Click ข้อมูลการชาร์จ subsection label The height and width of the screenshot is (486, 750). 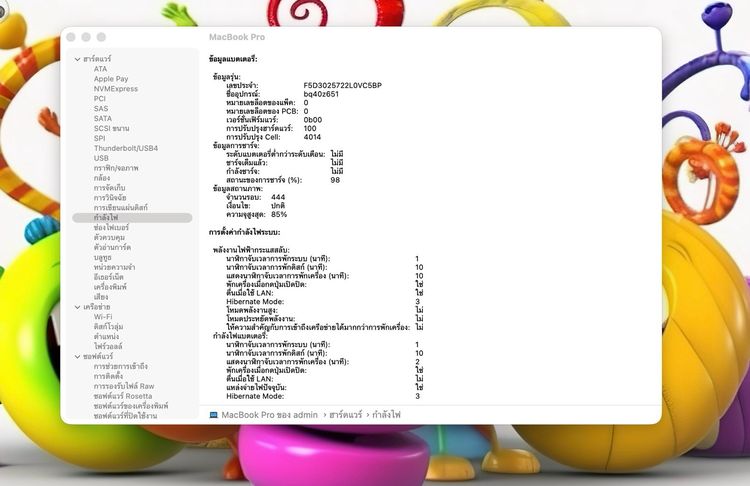(236, 145)
